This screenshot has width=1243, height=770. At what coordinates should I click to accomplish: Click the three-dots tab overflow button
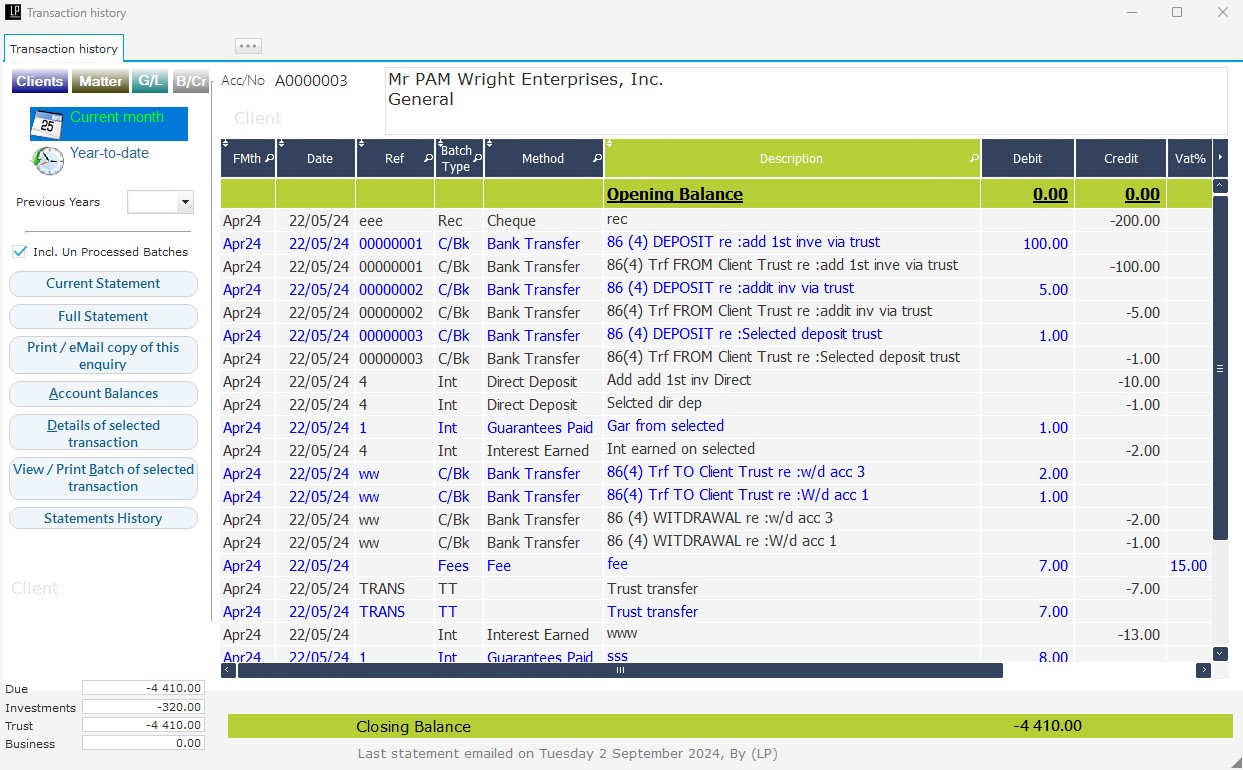(248, 46)
